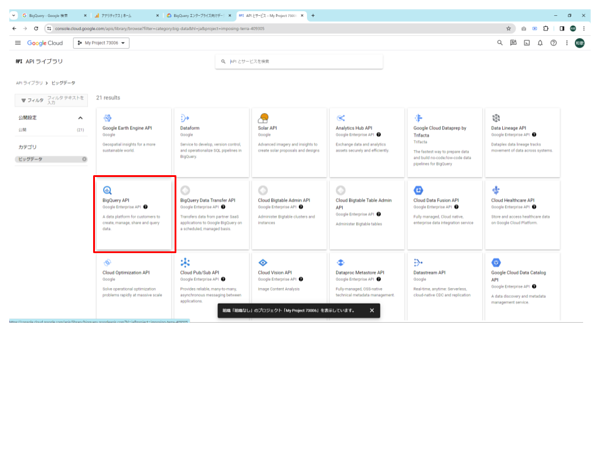This screenshot has width=600, height=450.
Task: Click the Datastream API icon
Action: tap(418, 262)
